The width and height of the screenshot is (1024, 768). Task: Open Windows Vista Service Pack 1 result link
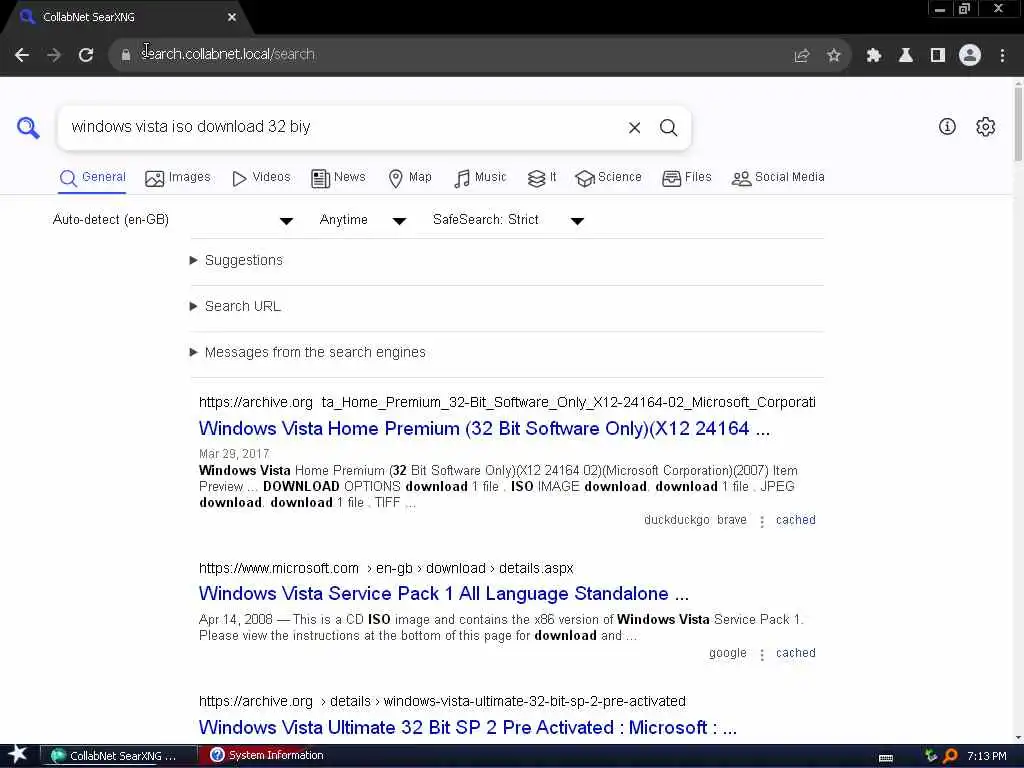tap(443, 594)
